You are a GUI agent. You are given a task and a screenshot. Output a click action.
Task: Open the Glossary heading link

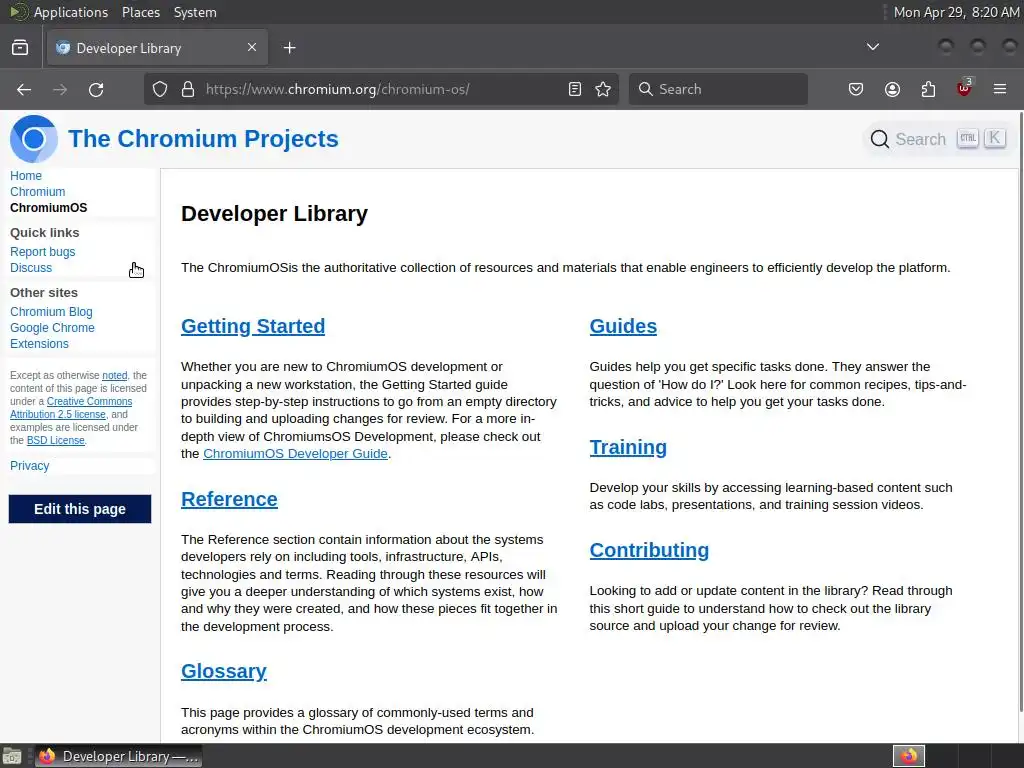point(223,671)
